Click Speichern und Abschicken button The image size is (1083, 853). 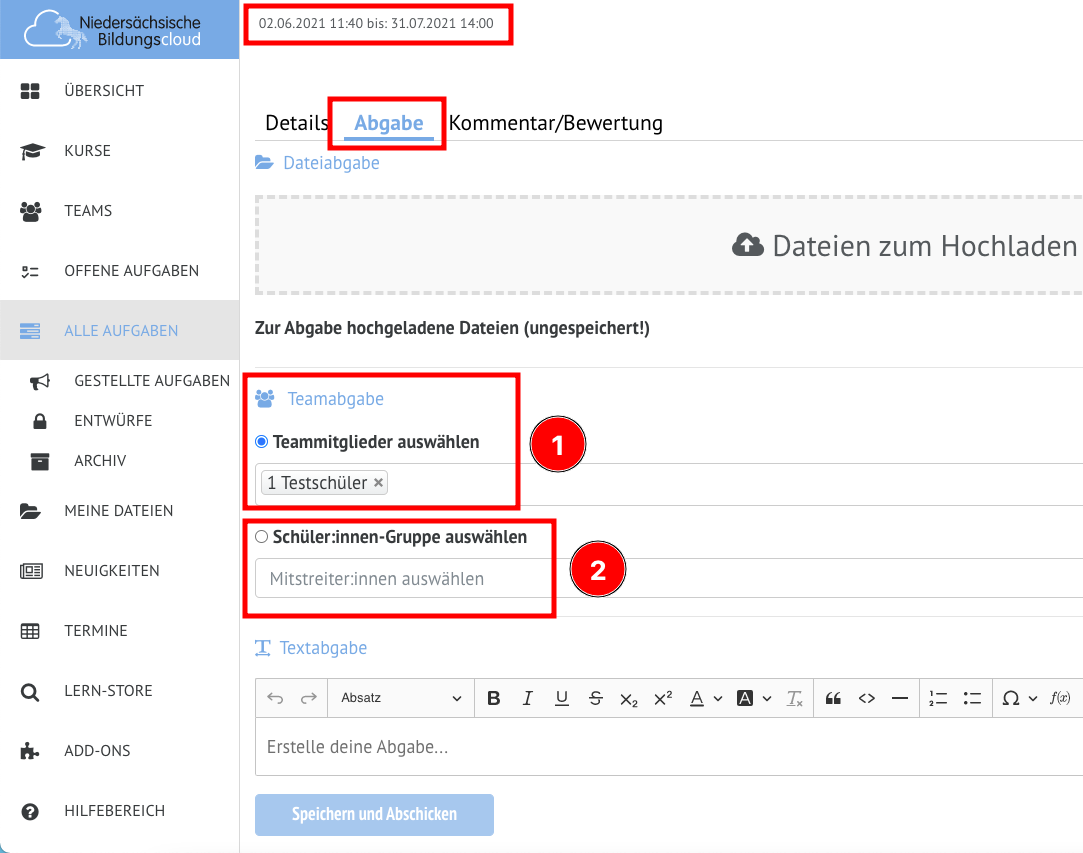point(374,814)
